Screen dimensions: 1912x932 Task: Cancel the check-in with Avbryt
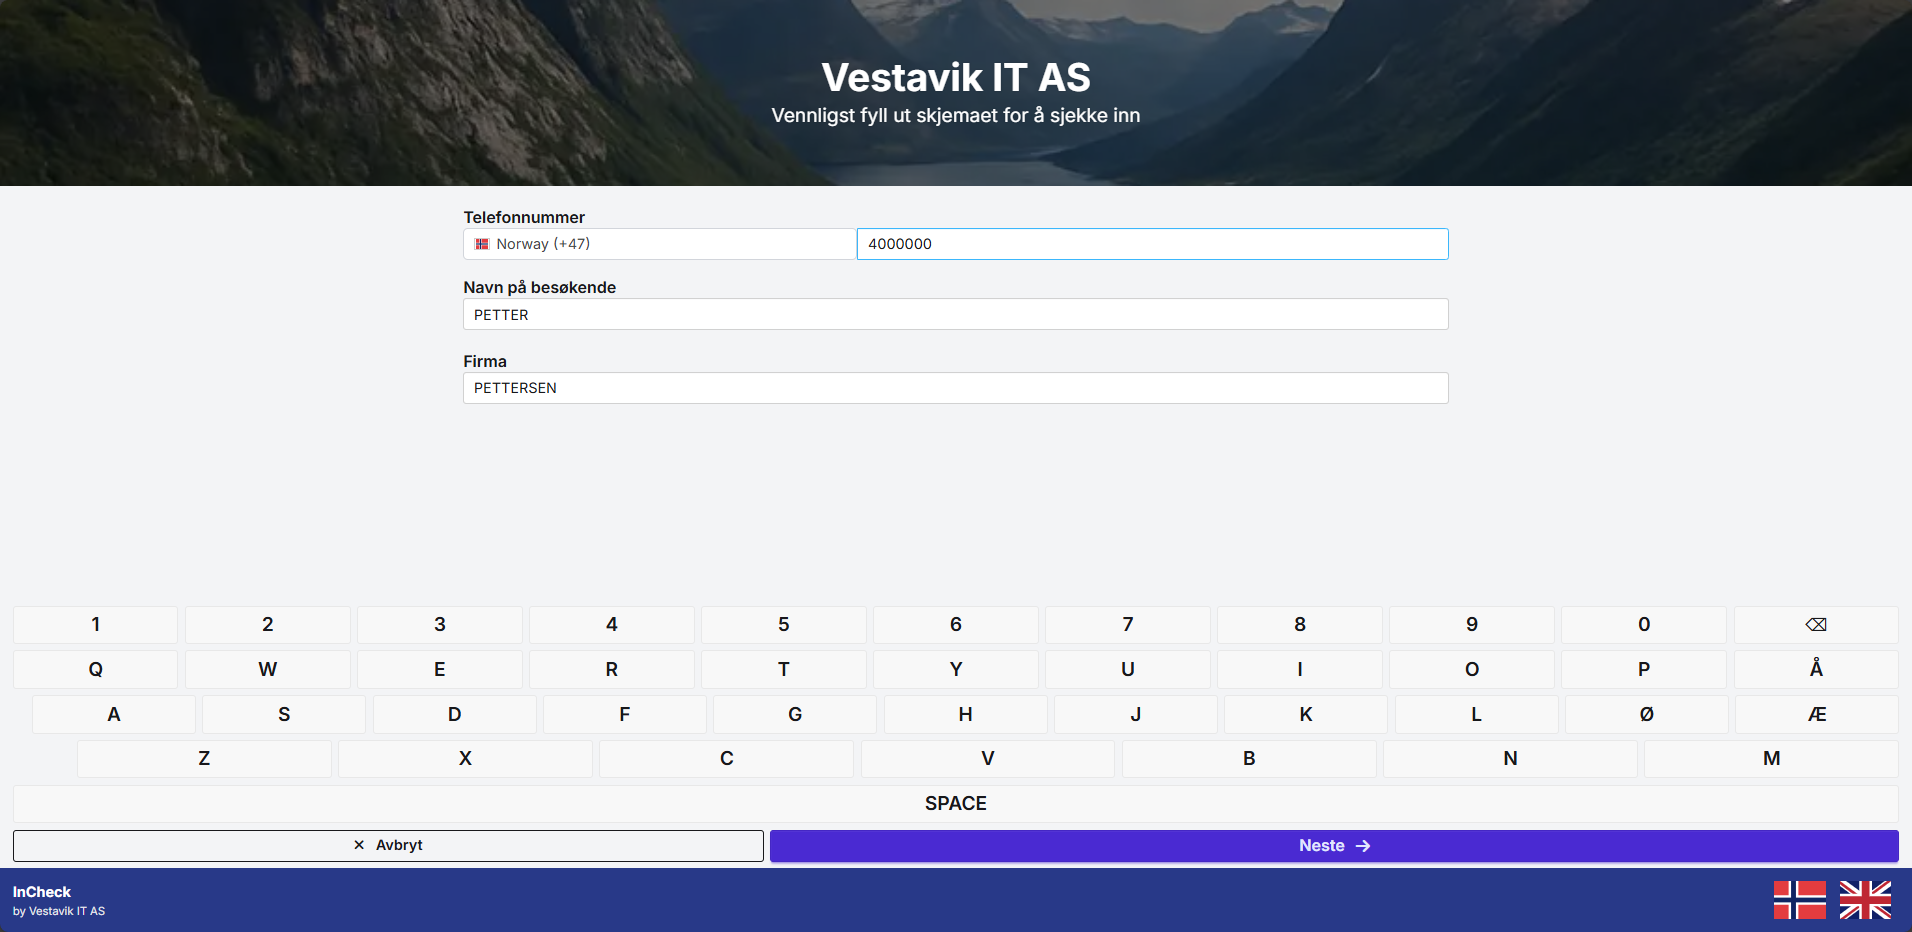click(389, 845)
